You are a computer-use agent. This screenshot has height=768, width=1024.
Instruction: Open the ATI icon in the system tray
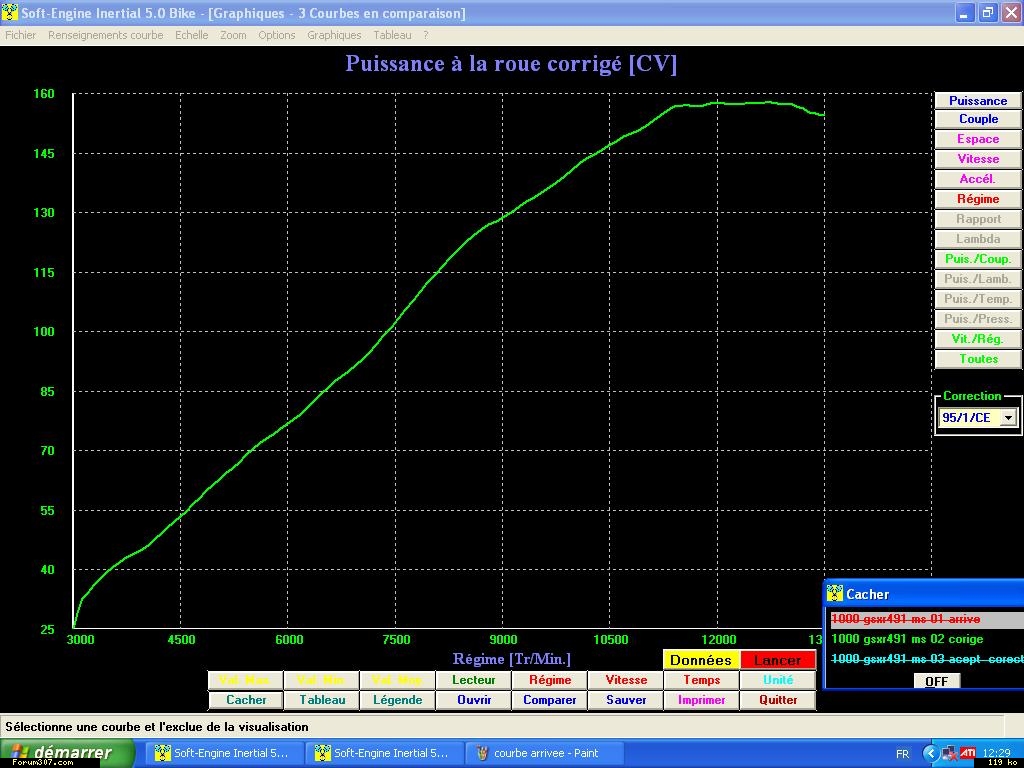(968, 753)
